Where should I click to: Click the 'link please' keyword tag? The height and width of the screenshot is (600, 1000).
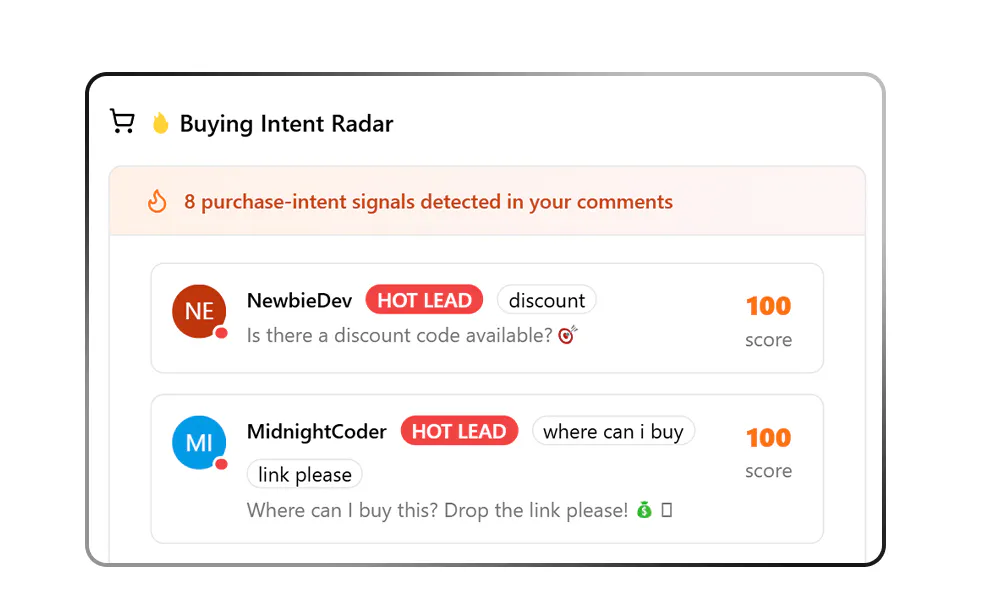point(305,474)
